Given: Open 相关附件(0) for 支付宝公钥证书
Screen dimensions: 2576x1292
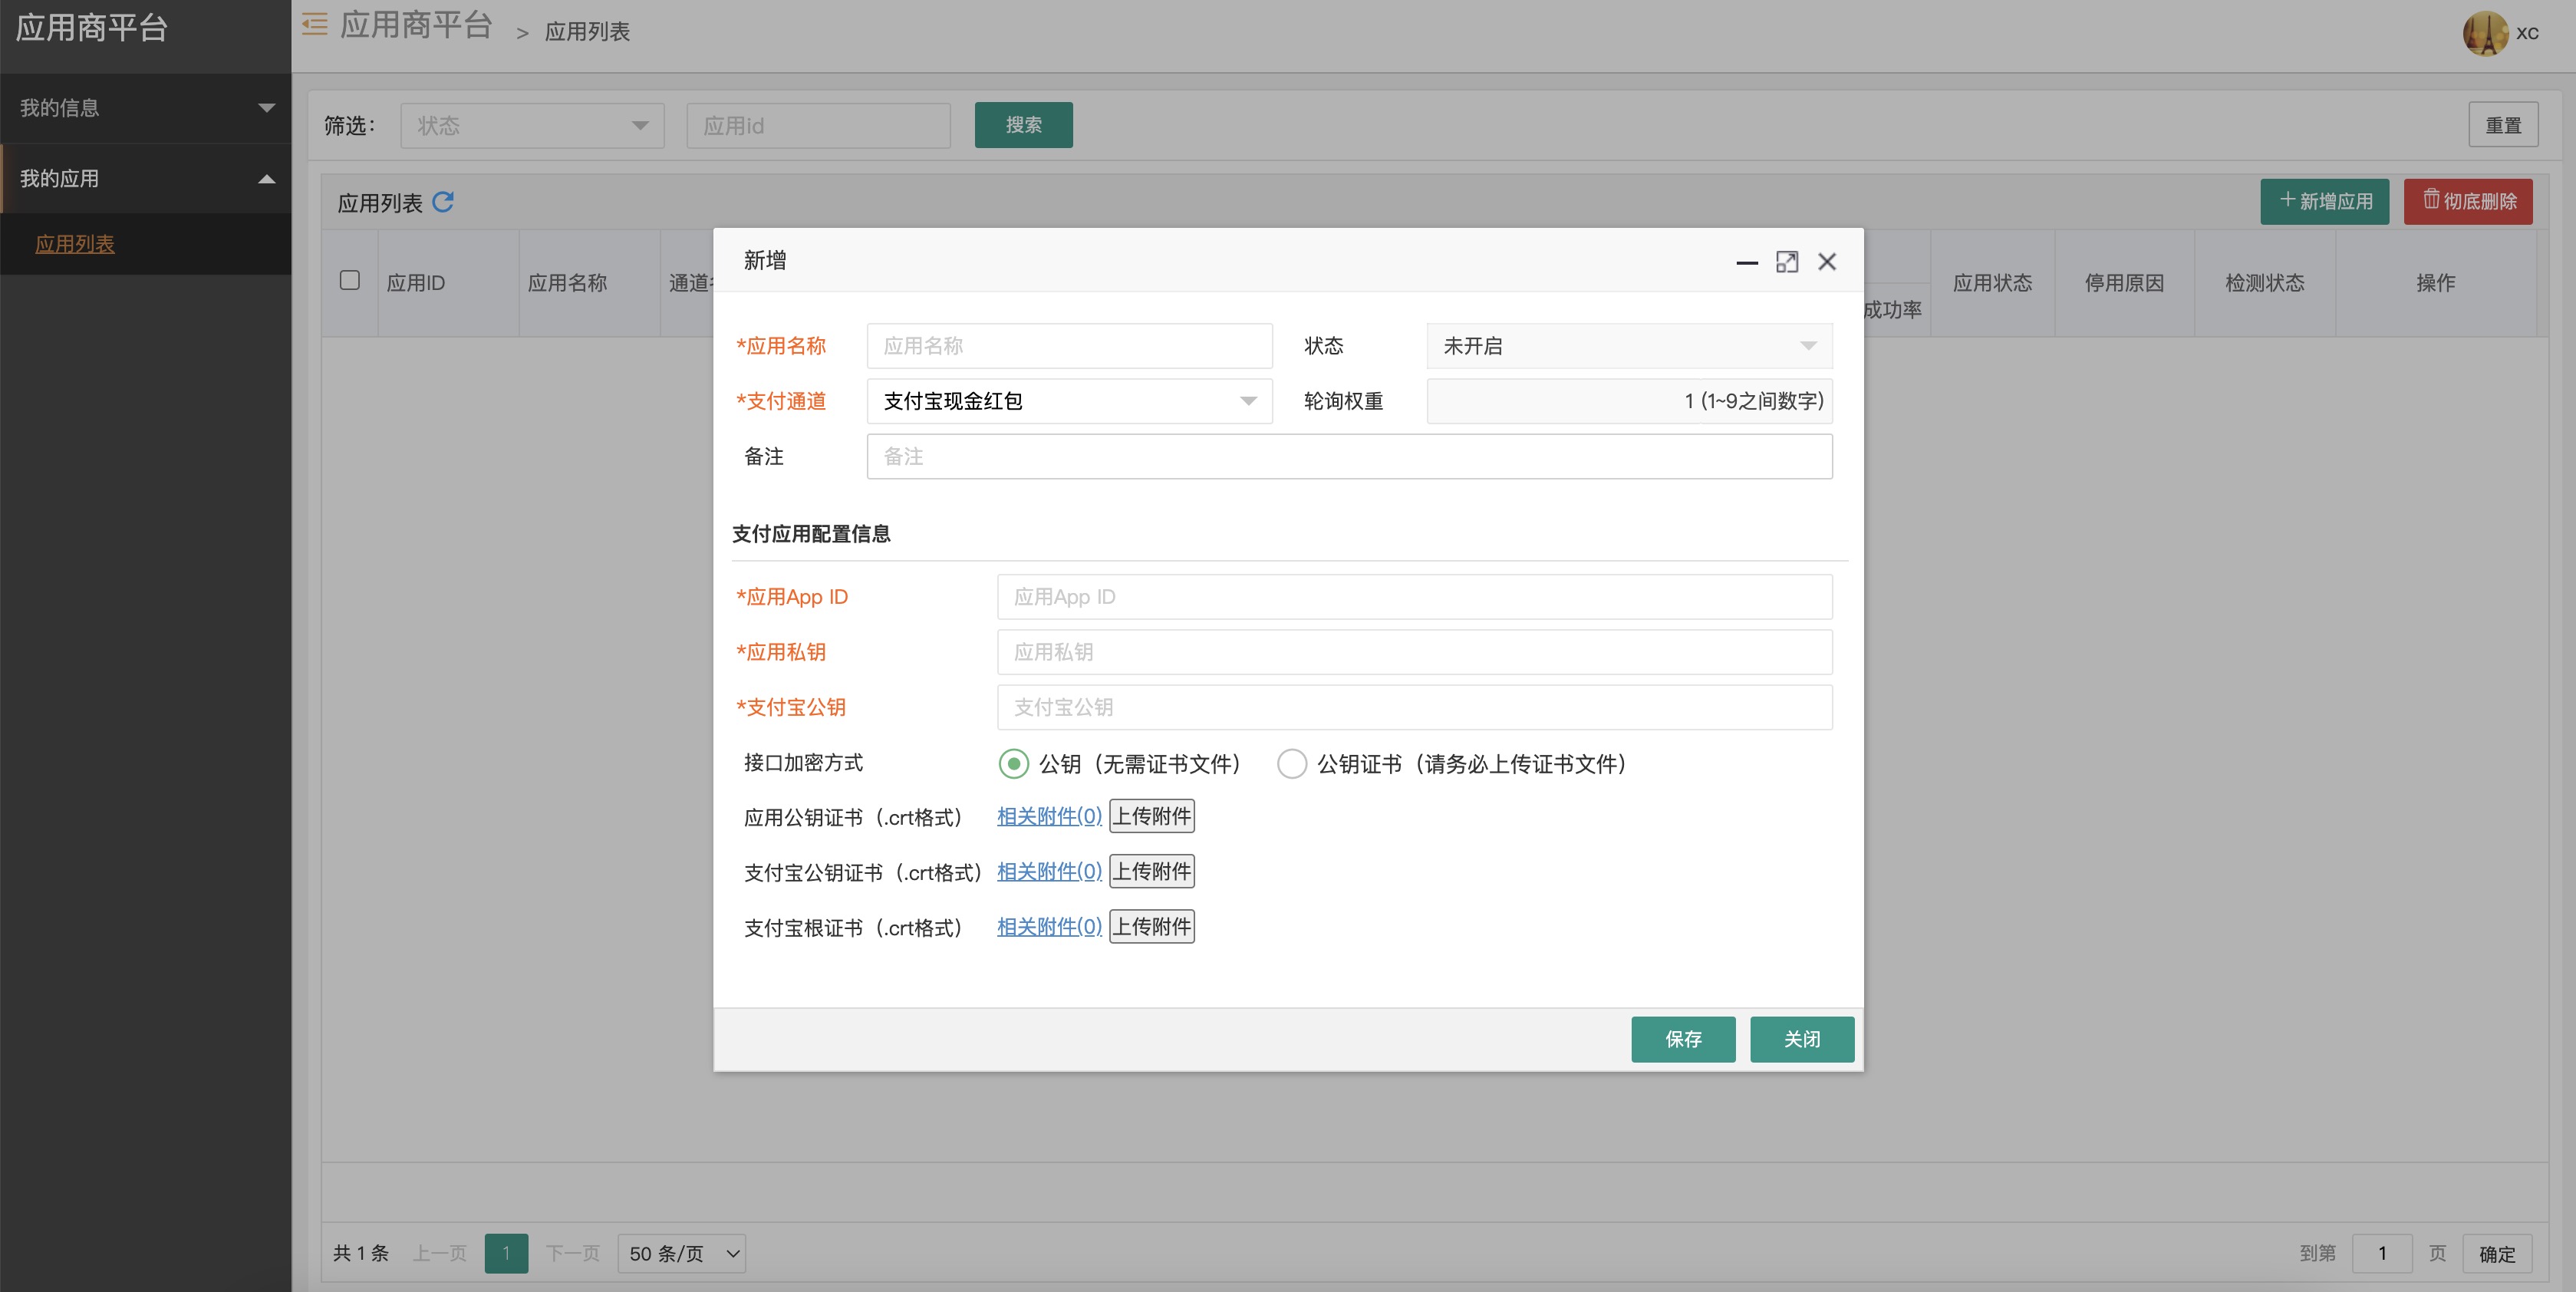Looking at the screenshot, I should pyautogui.click(x=1049, y=871).
